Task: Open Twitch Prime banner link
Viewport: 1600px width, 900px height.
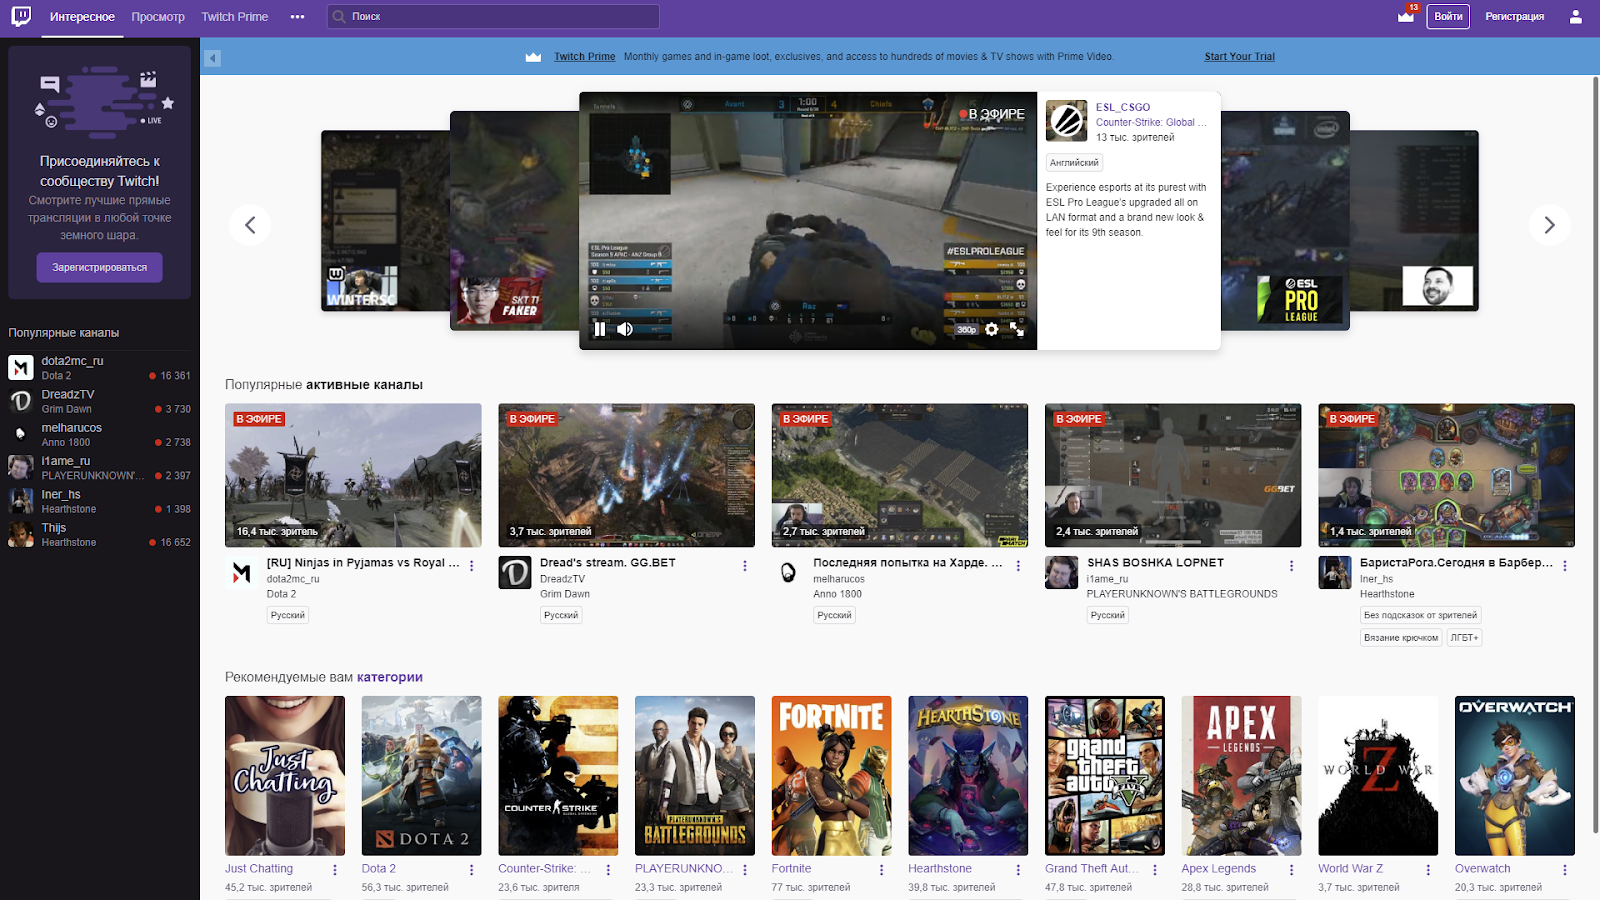Action: (585, 57)
